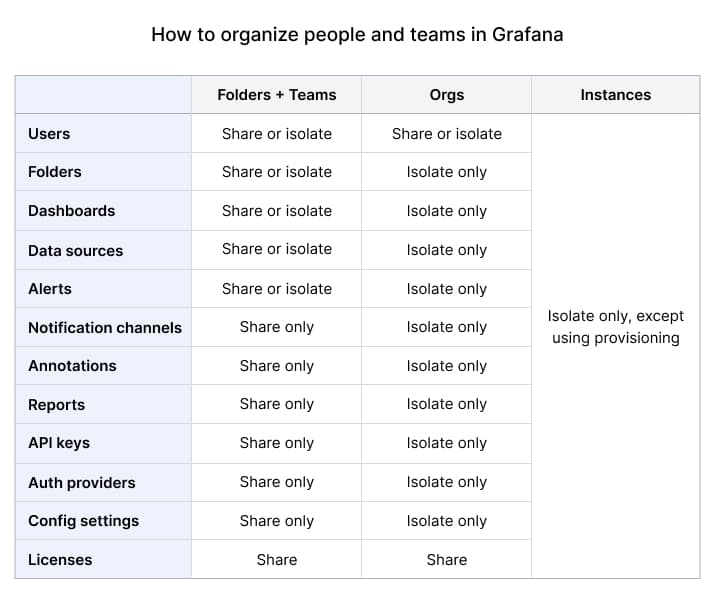The height and width of the screenshot is (599, 719).
Task: Click the "Alerts" row label
Action: [50, 289]
